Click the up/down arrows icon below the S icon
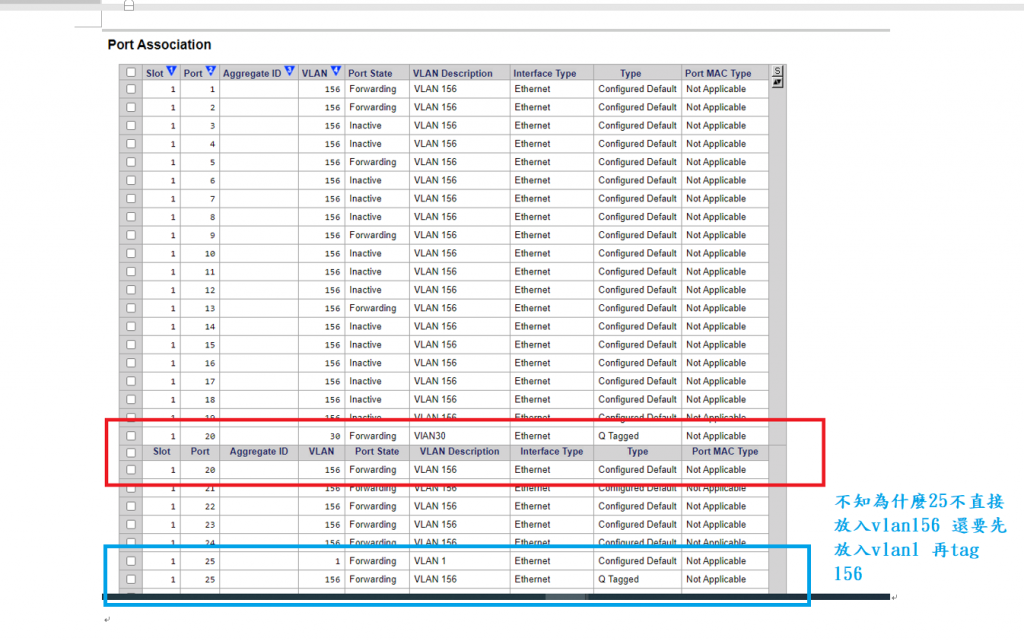The image size is (1024, 641). (777, 83)
